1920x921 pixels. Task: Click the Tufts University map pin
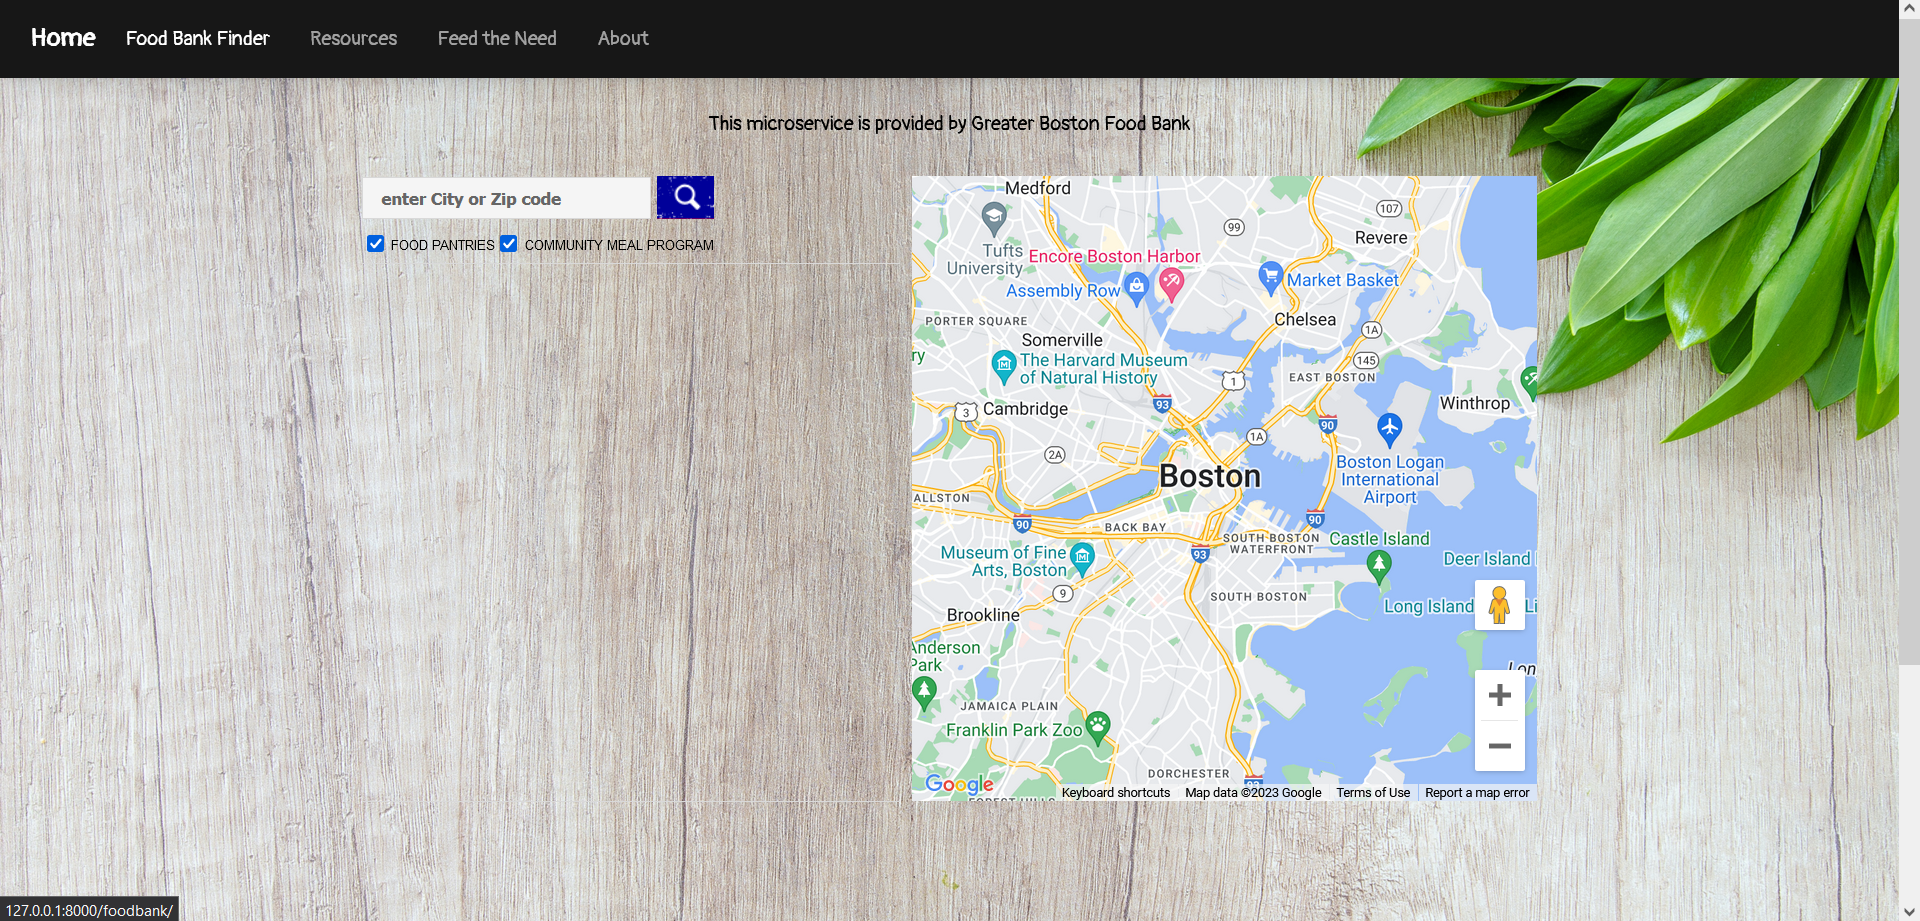coord(993,217)
